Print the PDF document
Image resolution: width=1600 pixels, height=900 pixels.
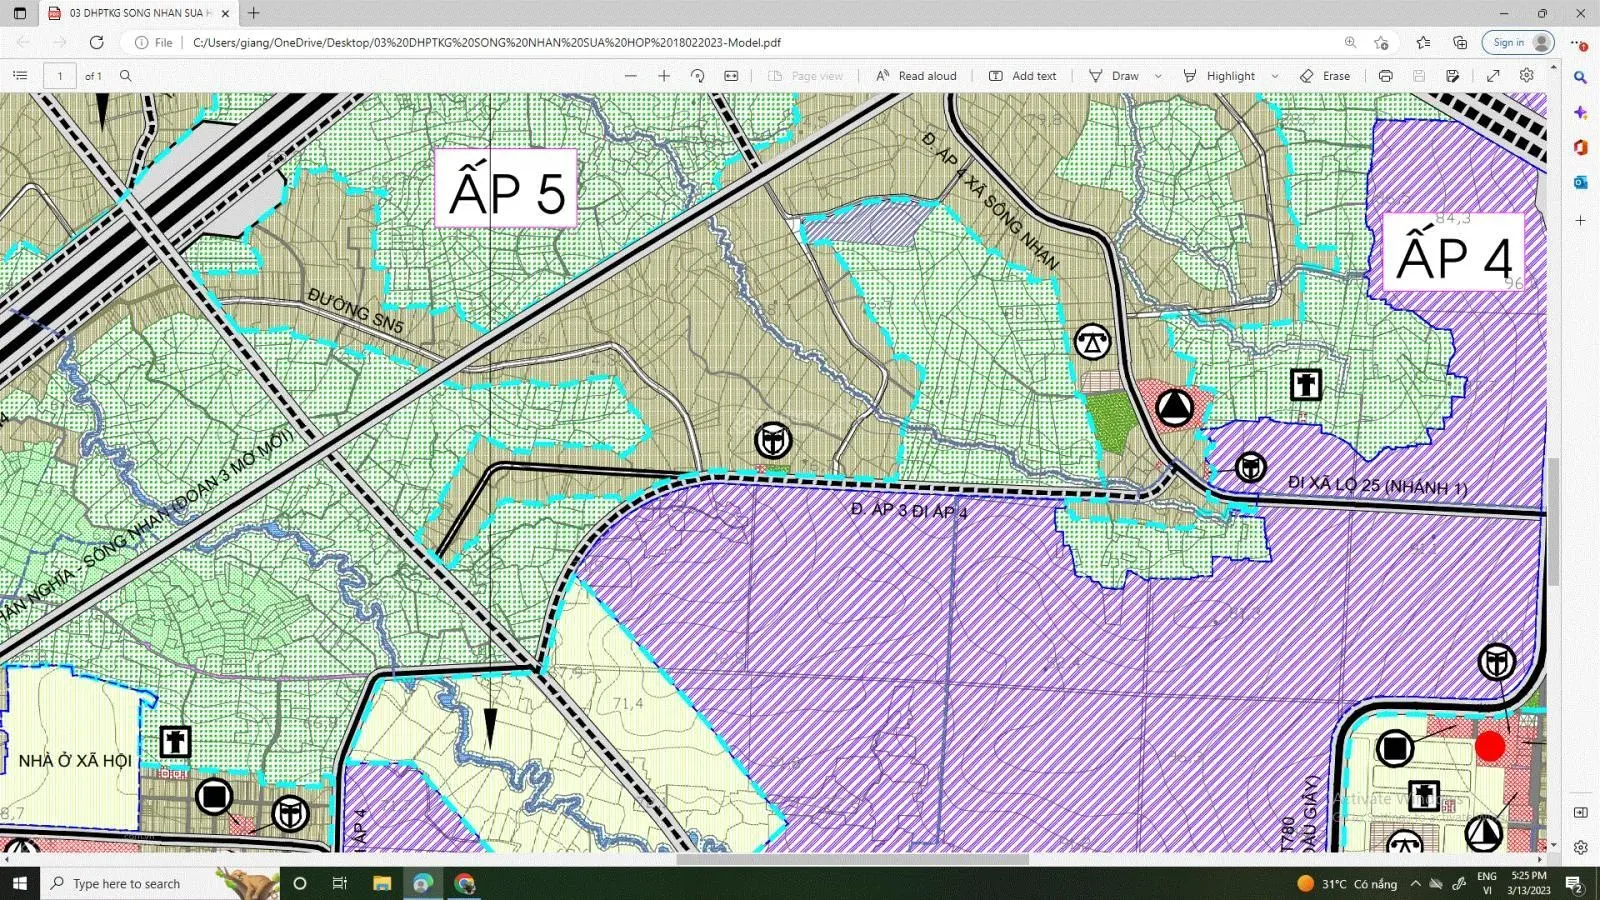(x=1385, y=76)
